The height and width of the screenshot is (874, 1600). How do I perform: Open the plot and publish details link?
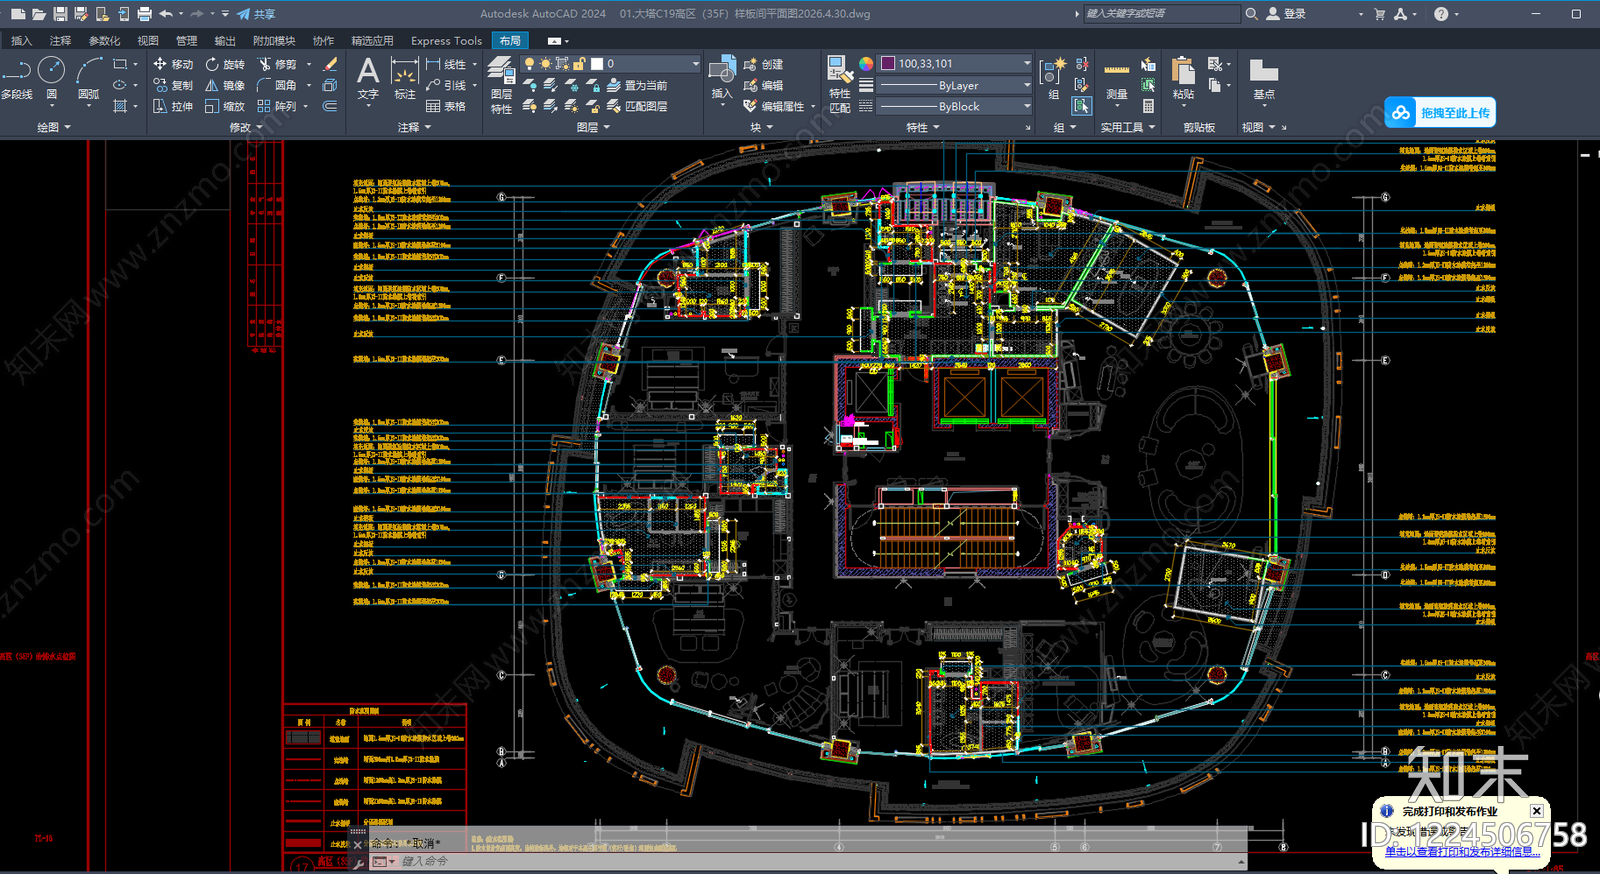pyautogui.click(x=1462, y=852)
